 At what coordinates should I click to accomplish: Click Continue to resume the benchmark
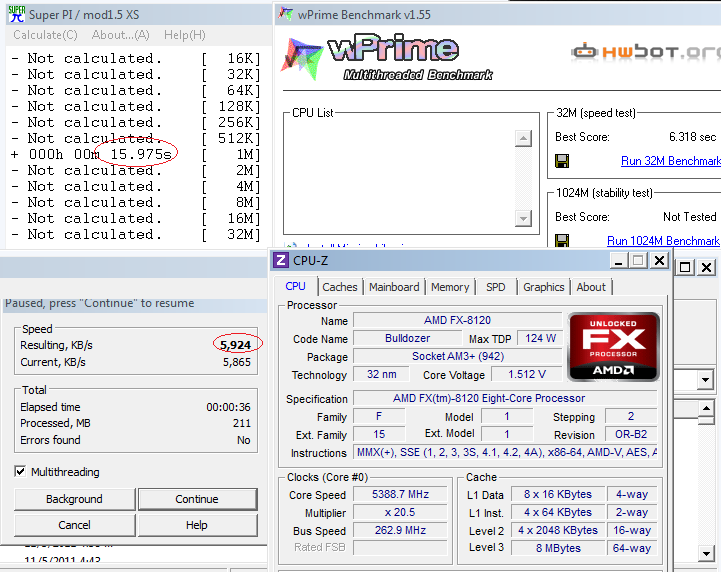click(197, 499)
